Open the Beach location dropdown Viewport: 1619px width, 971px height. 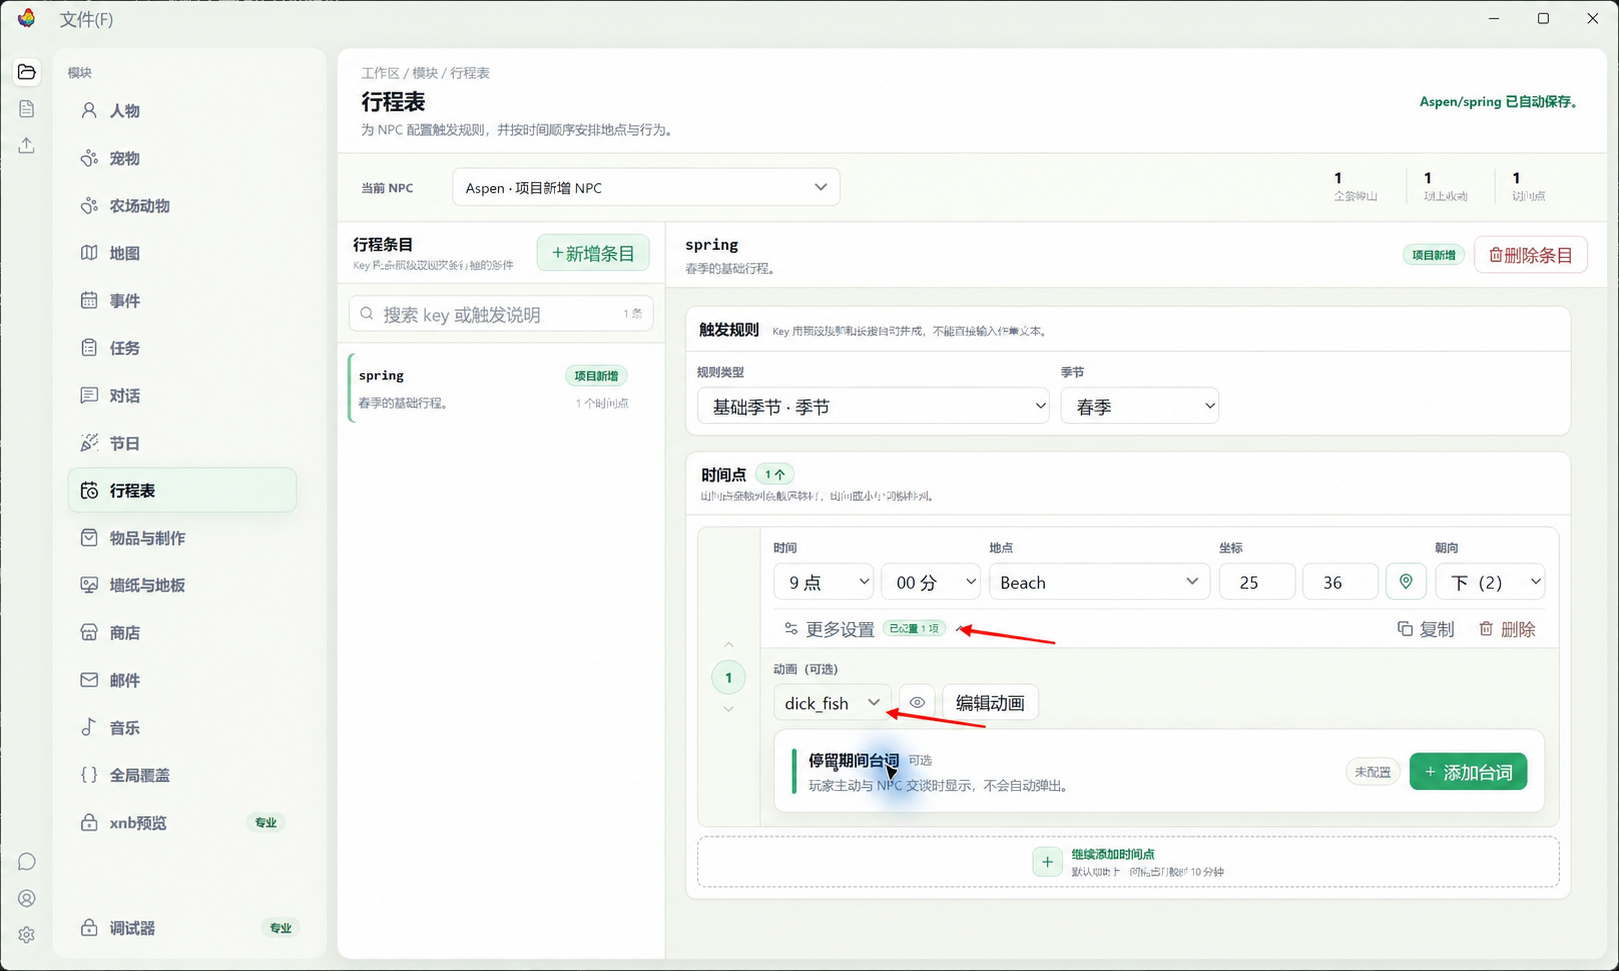tap(1099, 582)
